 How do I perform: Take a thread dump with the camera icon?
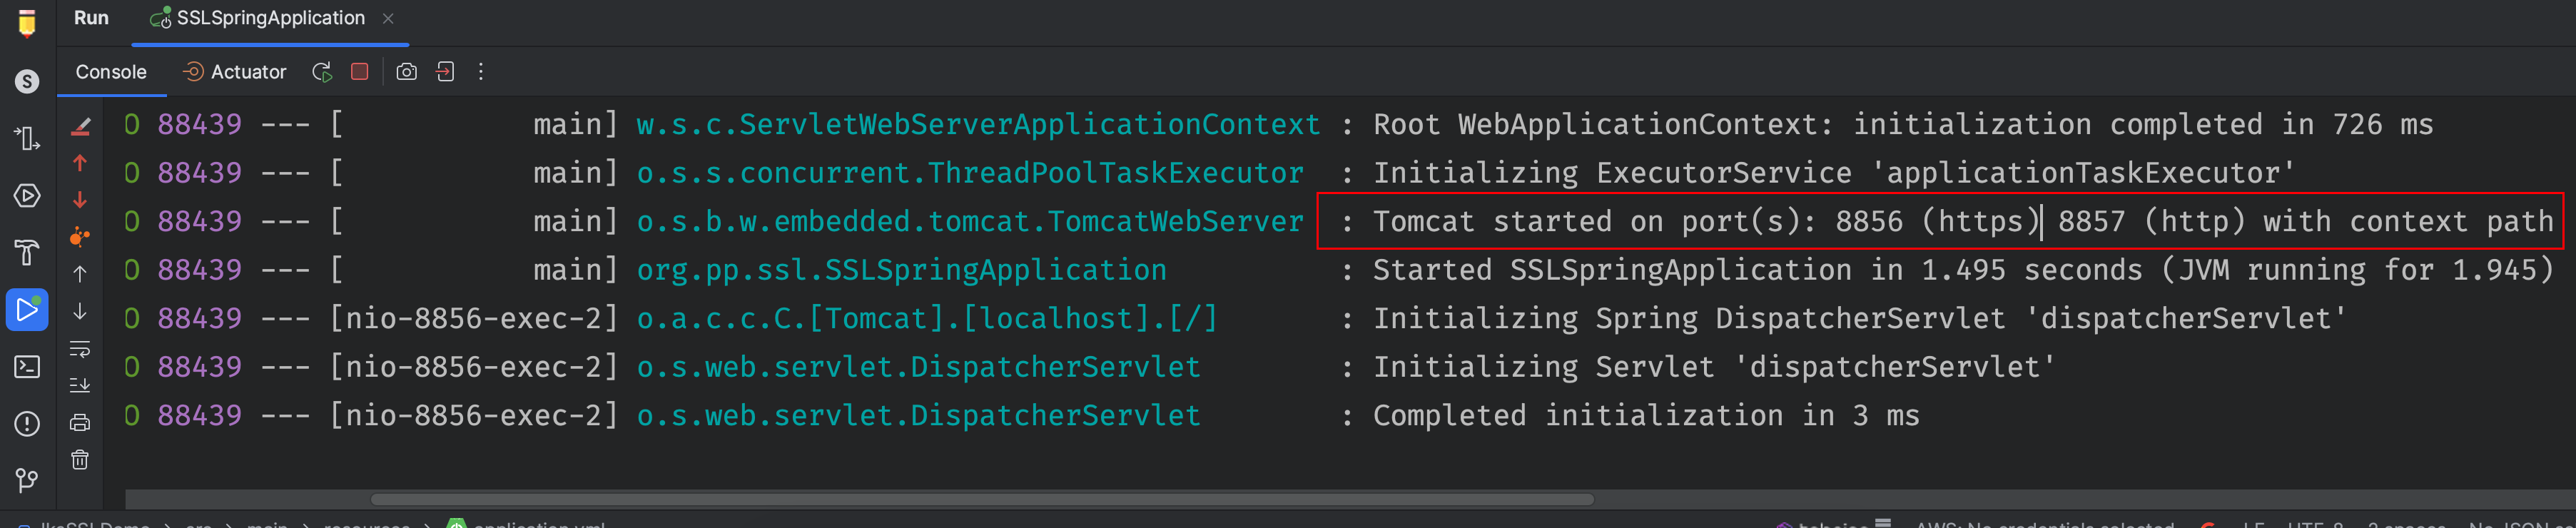coord(406,72)
